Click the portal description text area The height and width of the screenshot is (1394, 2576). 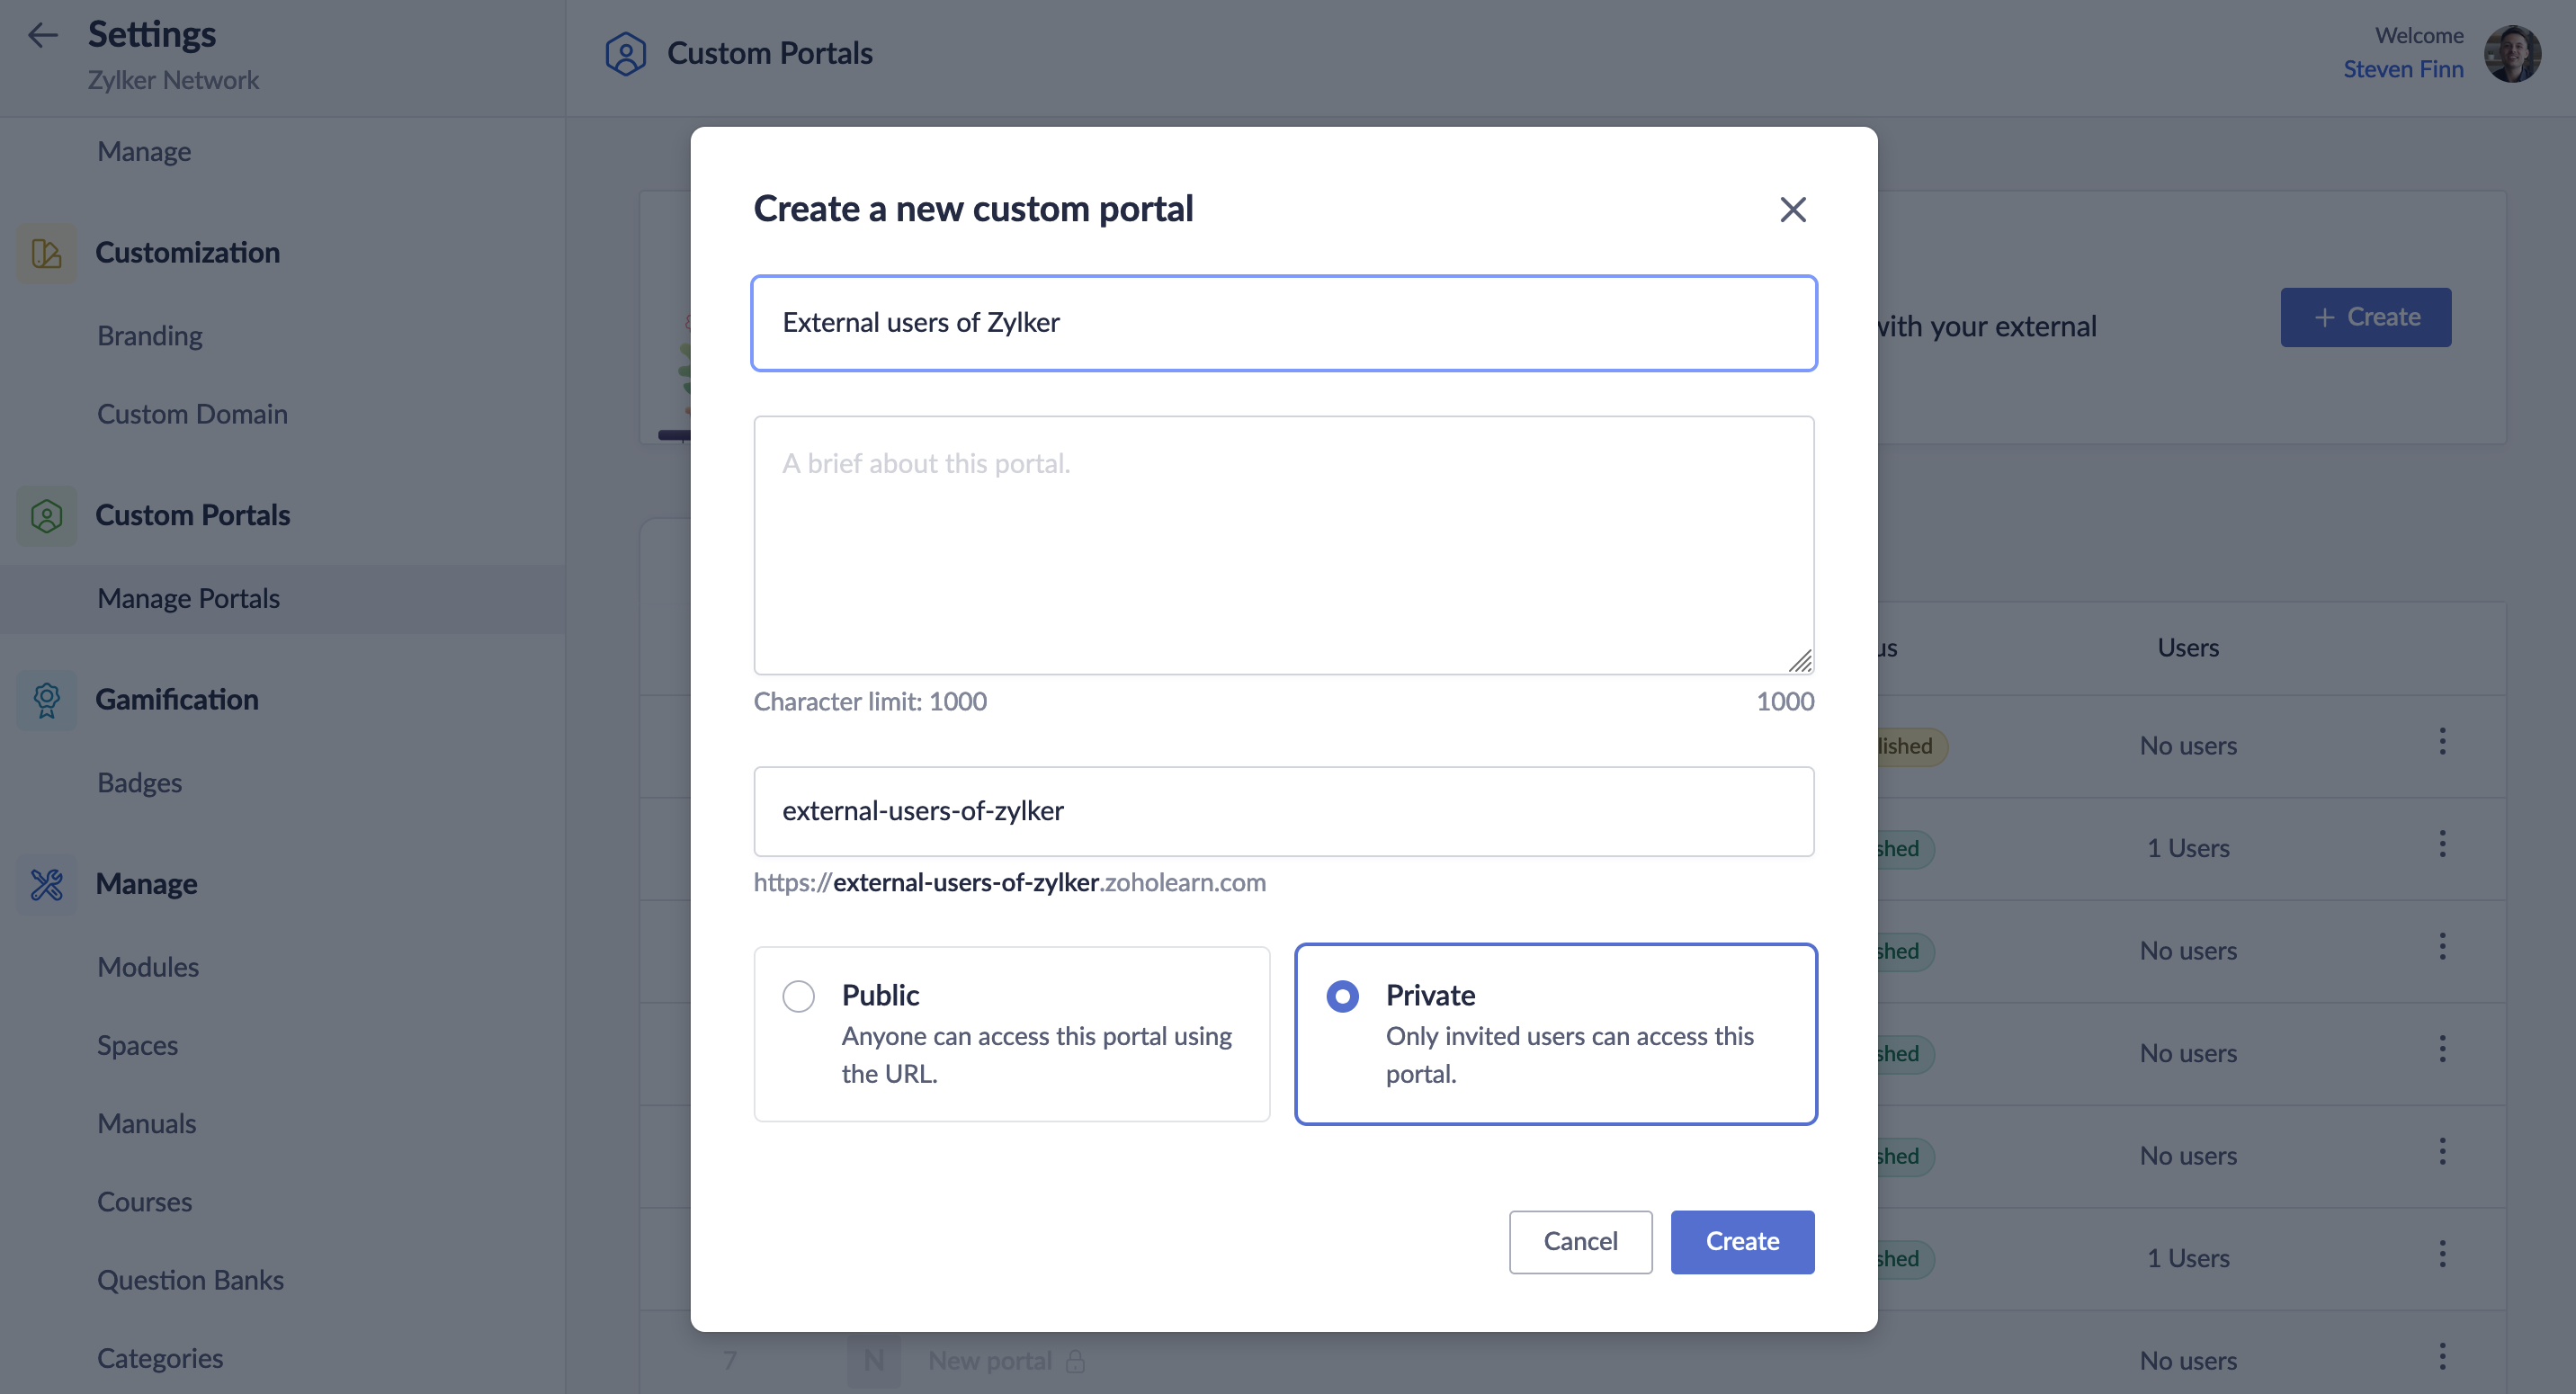coord(1284,545)
